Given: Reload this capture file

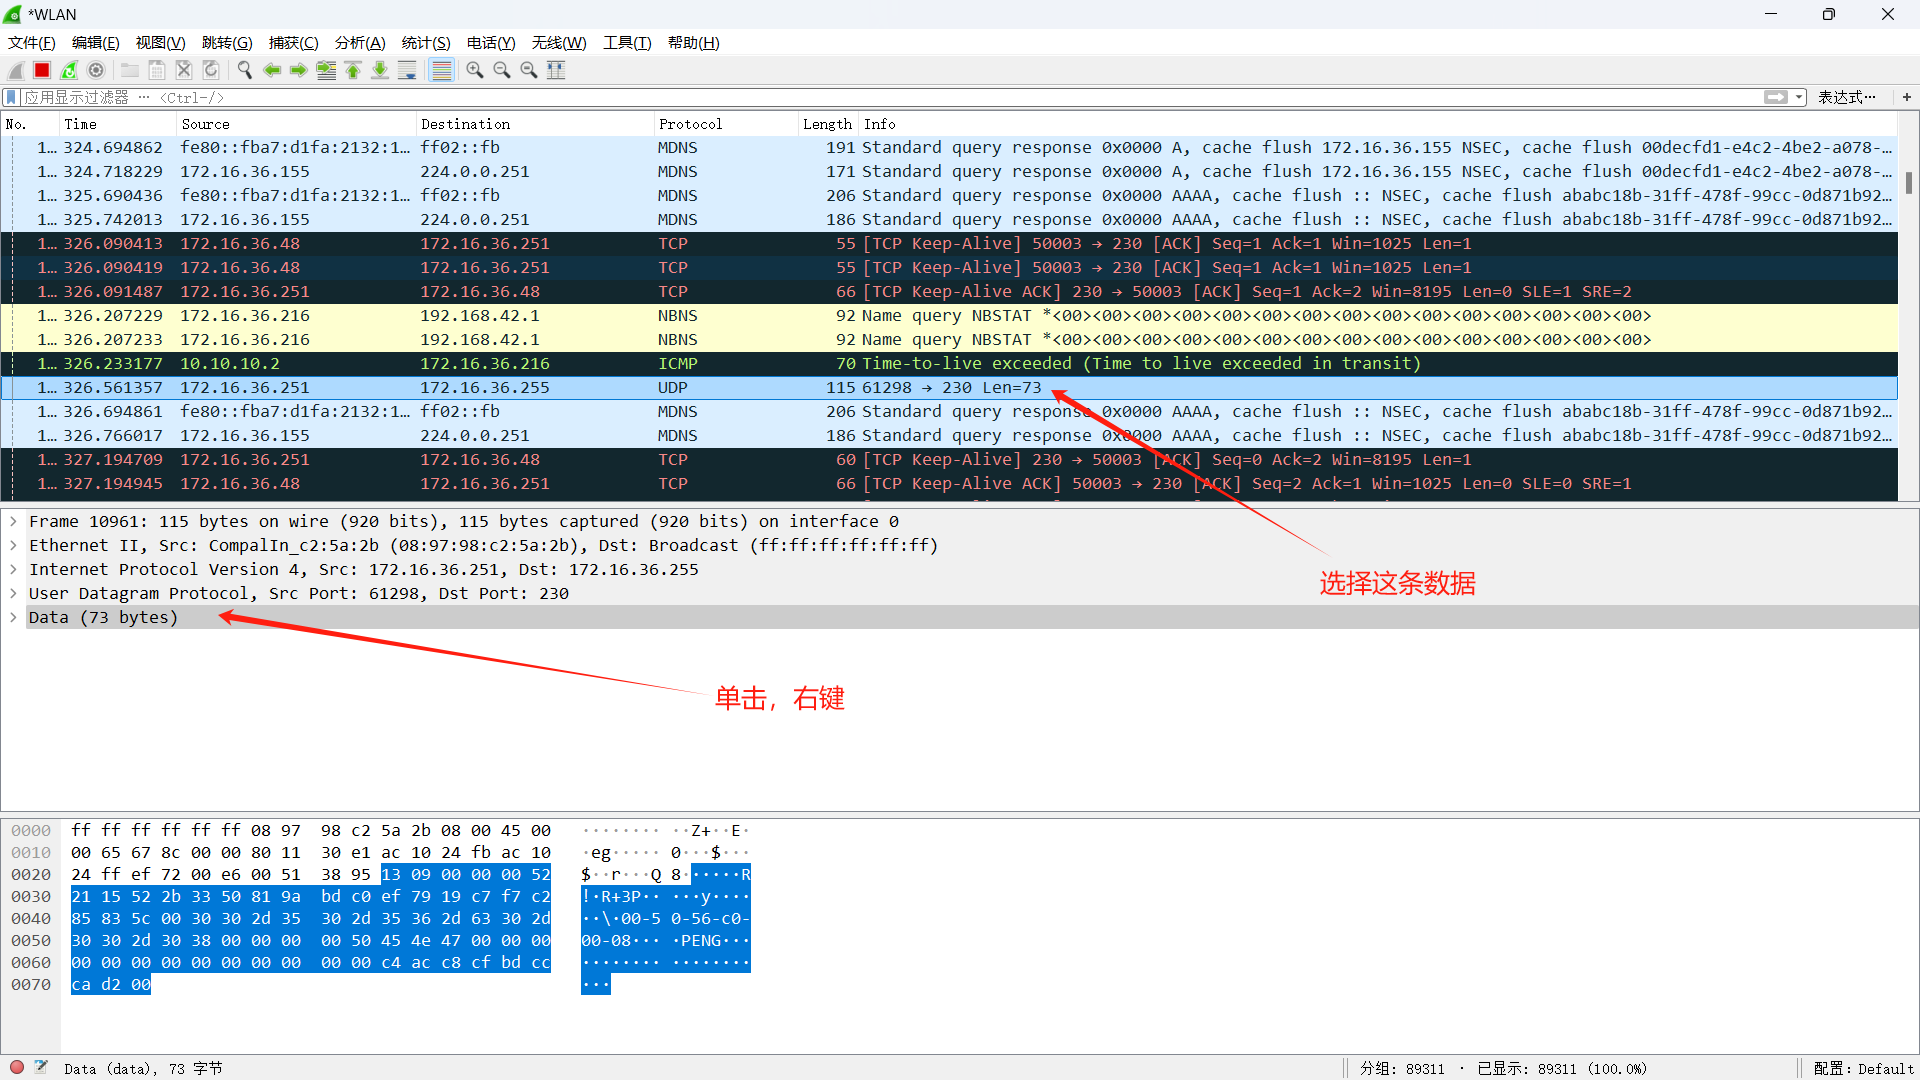Looking at the screenshot, I should coord(210,70).
